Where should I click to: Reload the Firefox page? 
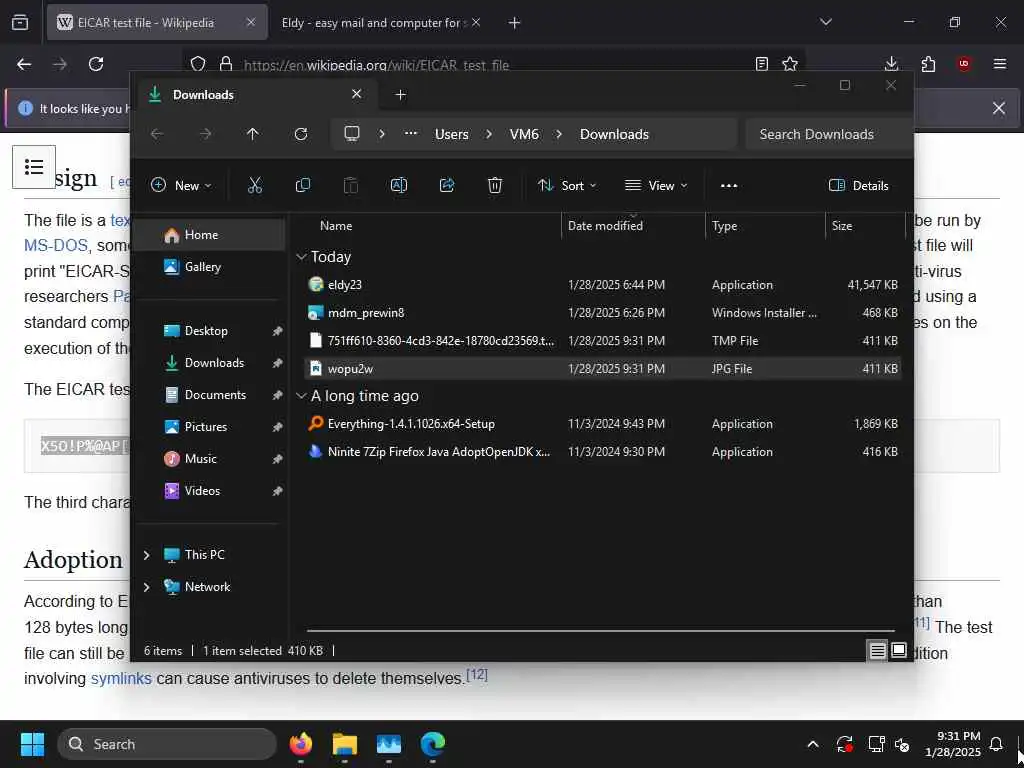(96, 64)
